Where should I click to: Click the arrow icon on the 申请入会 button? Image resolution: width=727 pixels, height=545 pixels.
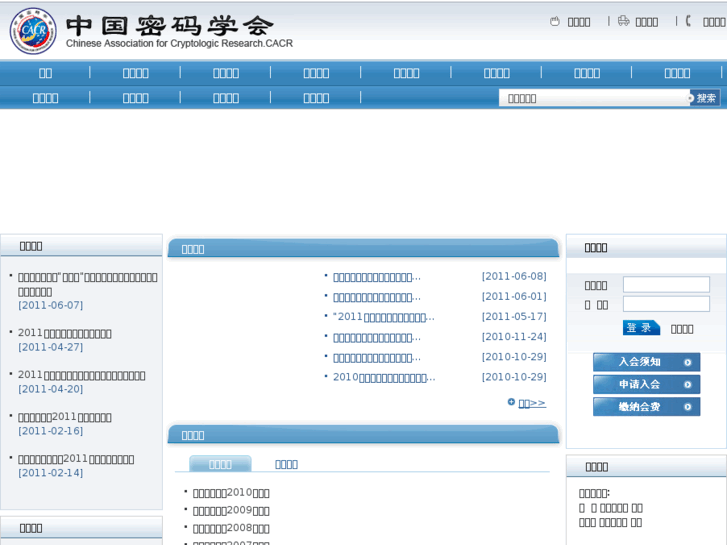tap(688, 385)
